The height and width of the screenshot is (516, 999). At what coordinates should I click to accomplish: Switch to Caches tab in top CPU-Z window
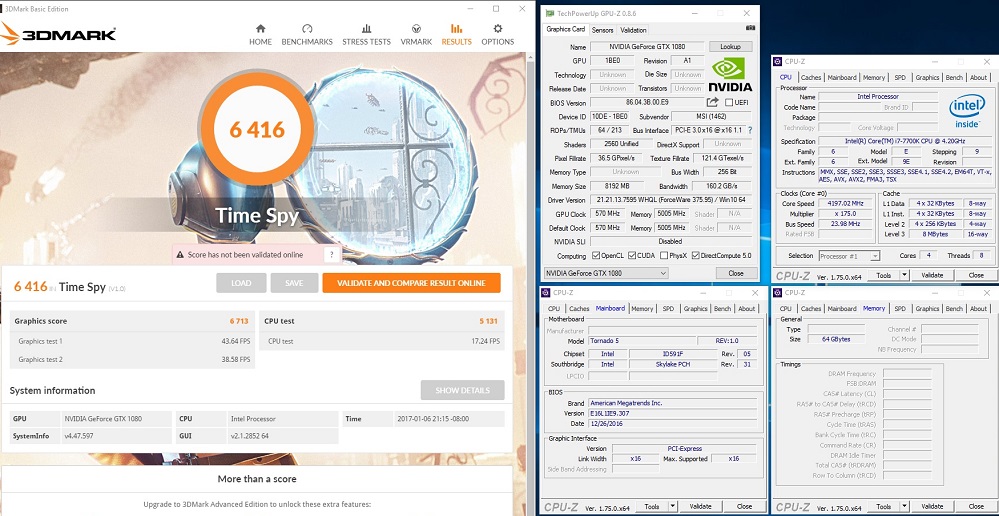pyautogui.click(x=811, y=77)
